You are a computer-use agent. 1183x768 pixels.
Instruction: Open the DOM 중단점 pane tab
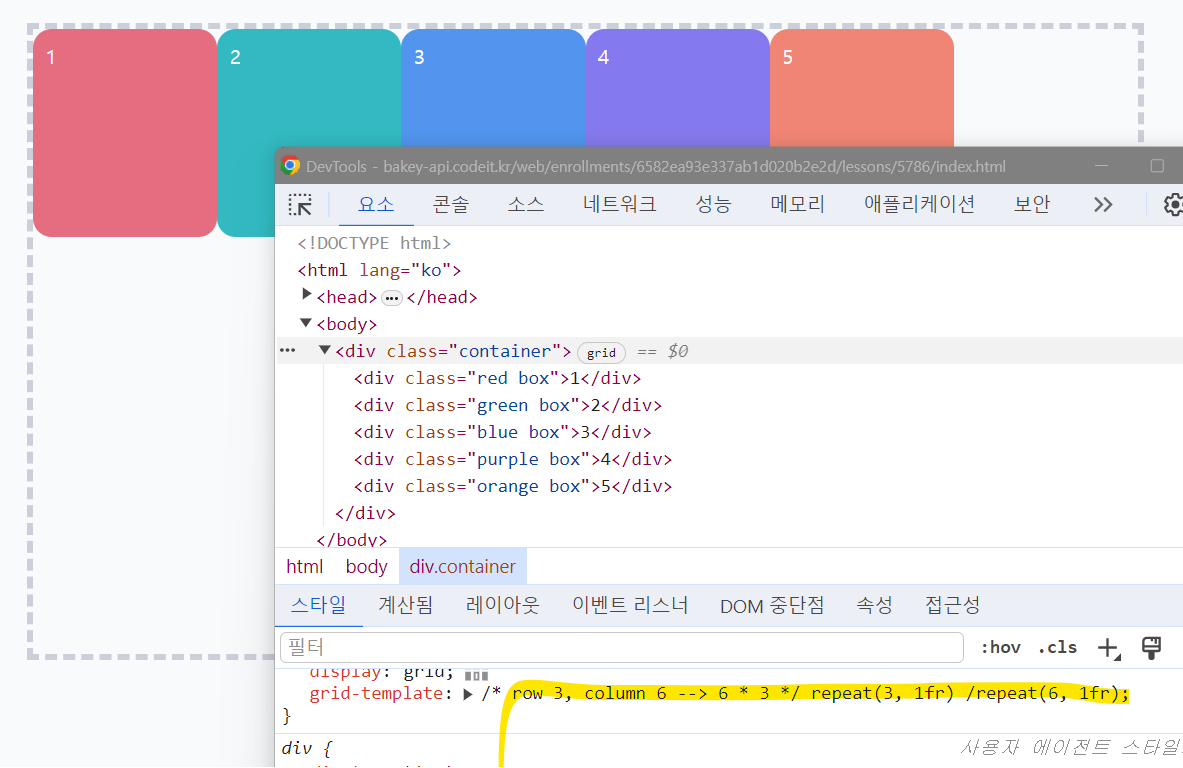point(772,605)
